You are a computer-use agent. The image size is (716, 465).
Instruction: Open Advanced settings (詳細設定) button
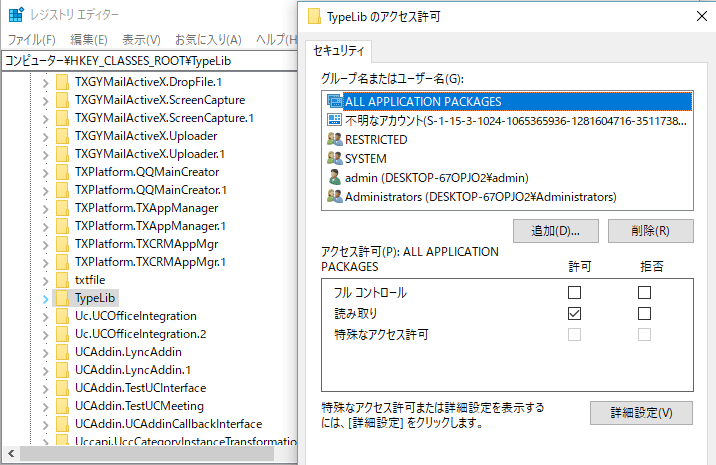(x=641, y=413)
